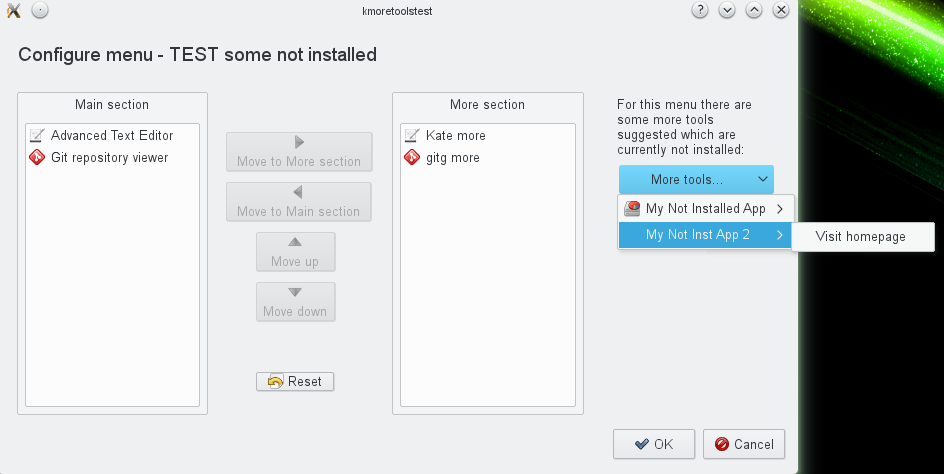
Task: Expand My Not Inst App 2 submenu arrow
Action: (x=779, y=236)
